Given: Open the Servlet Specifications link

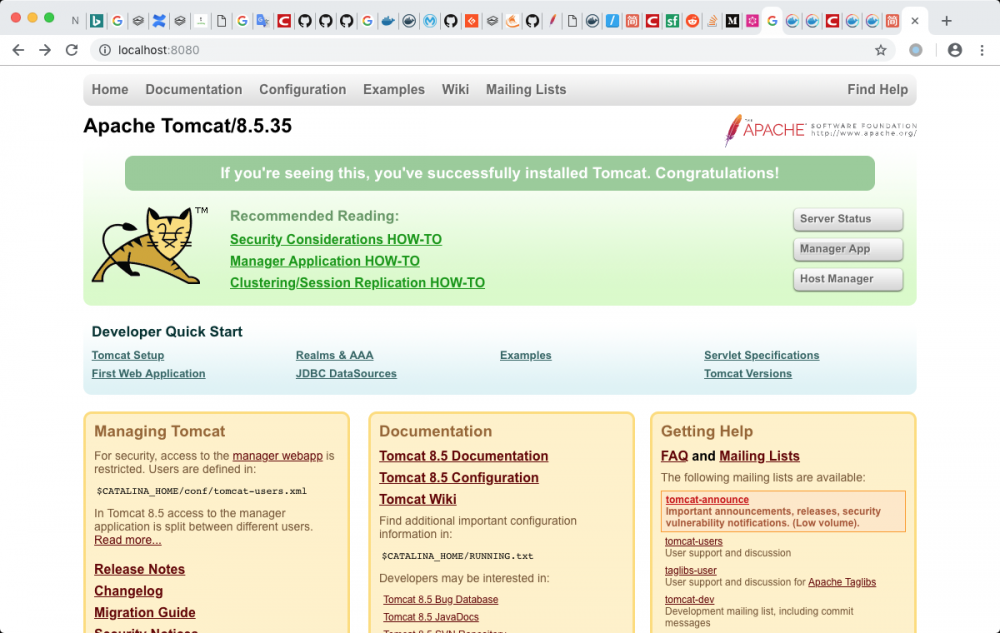Looking at the screenshot, I should click(761, 355).
